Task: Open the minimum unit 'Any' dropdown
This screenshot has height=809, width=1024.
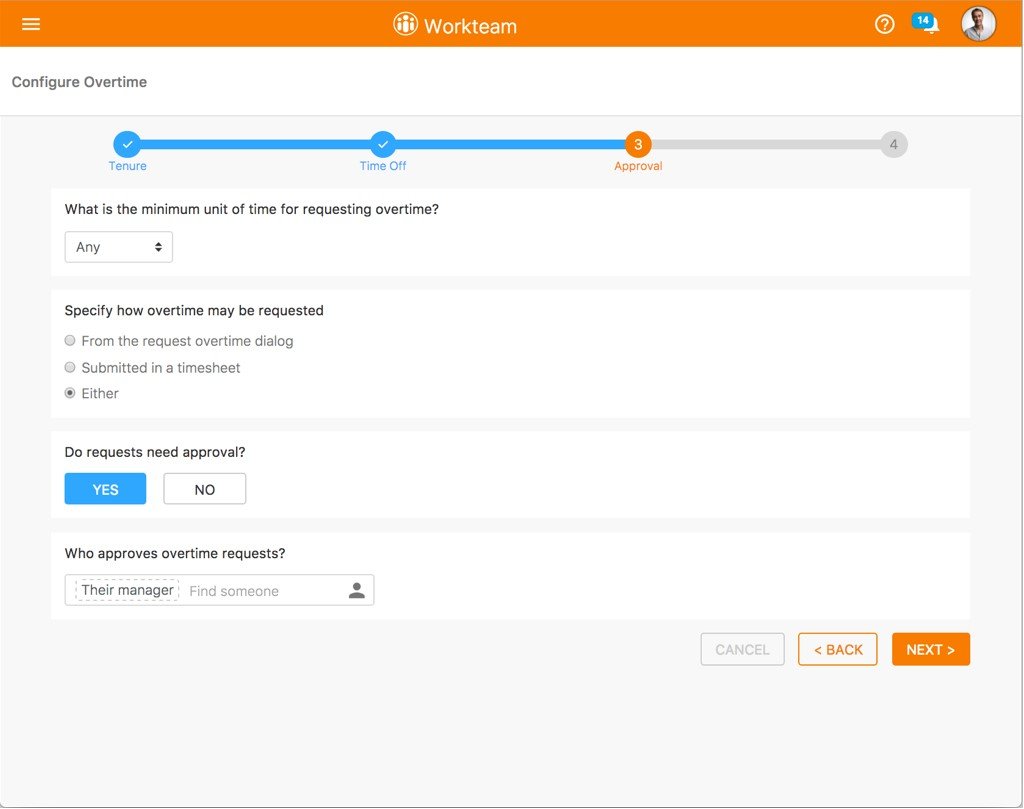Action: coord(118,247)
